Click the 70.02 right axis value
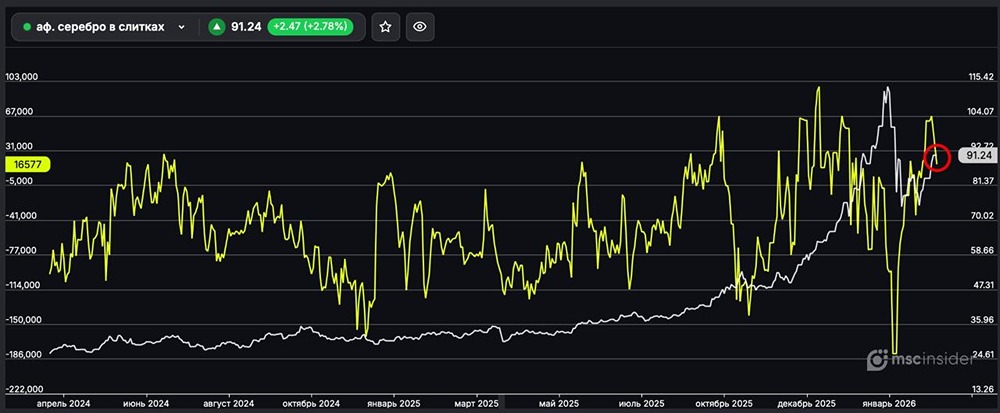 tap(981, 216)
